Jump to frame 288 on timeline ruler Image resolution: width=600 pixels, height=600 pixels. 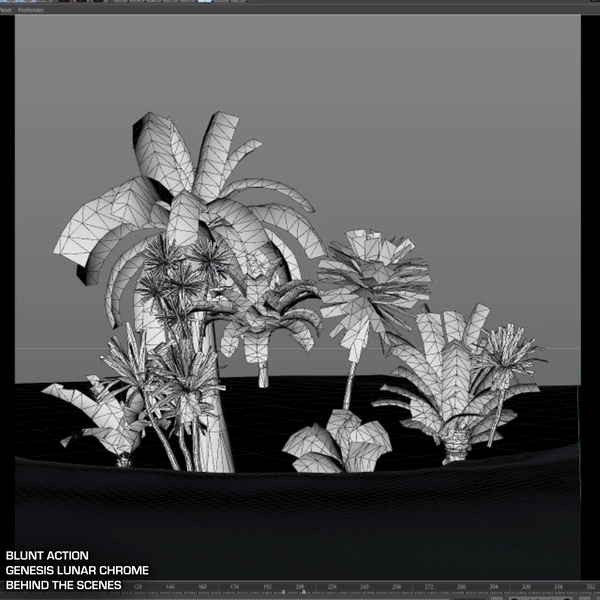point(461,586)
